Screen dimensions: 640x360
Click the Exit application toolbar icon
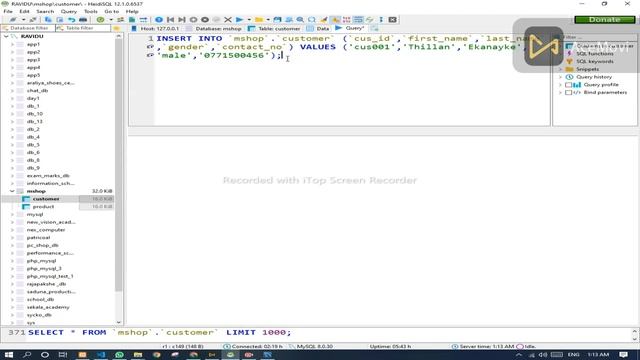(x=392, y=20)
